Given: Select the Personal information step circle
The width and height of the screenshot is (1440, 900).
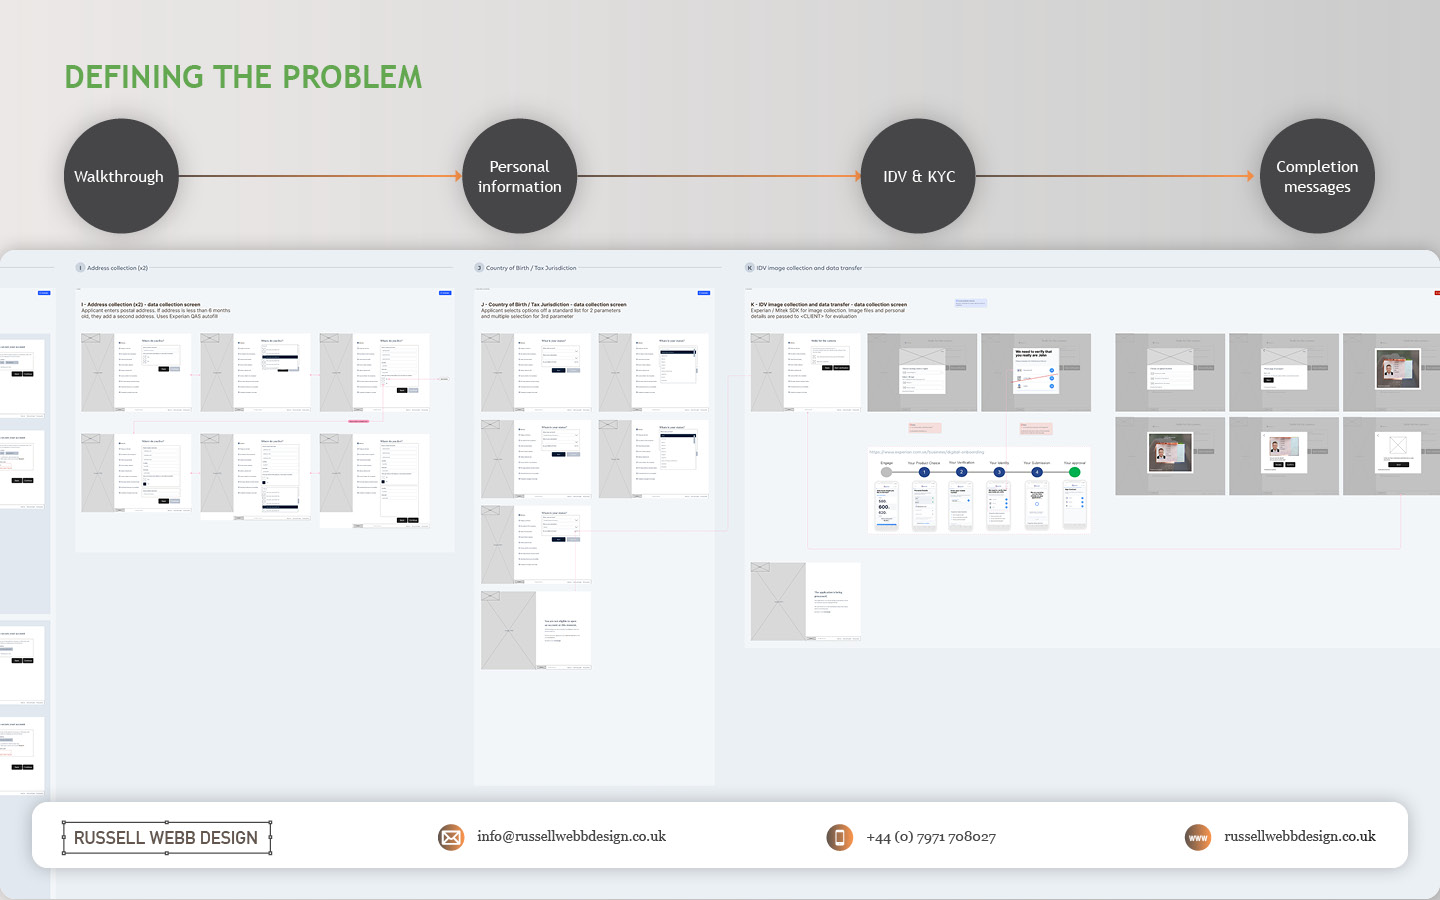Looking at the screenshot, I should pos(519,176).
